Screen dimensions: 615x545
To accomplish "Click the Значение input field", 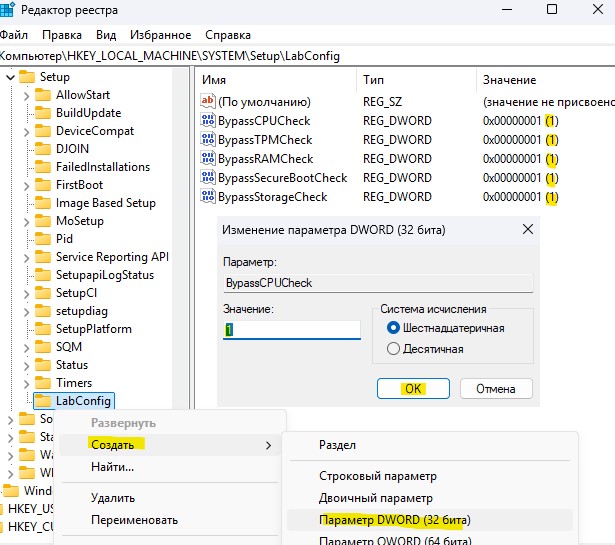I will coord(292,330).
